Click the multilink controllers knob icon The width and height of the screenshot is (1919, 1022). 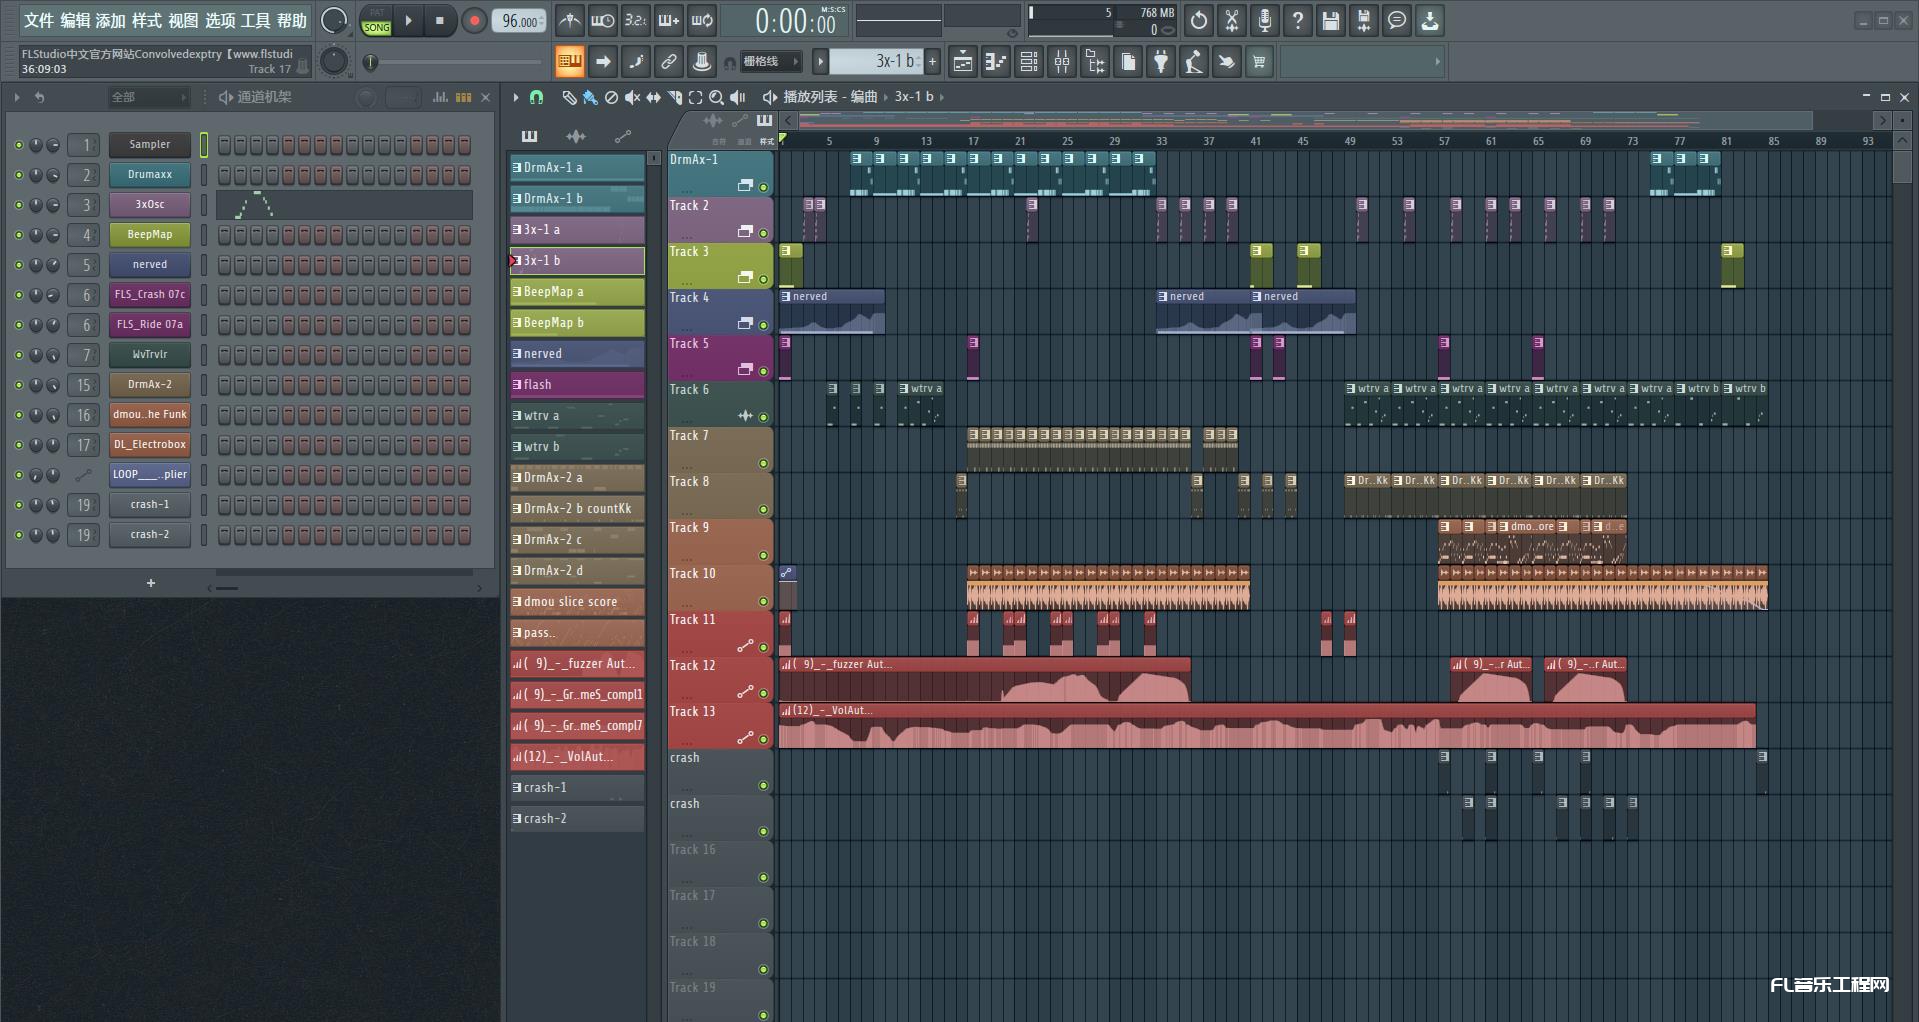click(x=702, y=62)
